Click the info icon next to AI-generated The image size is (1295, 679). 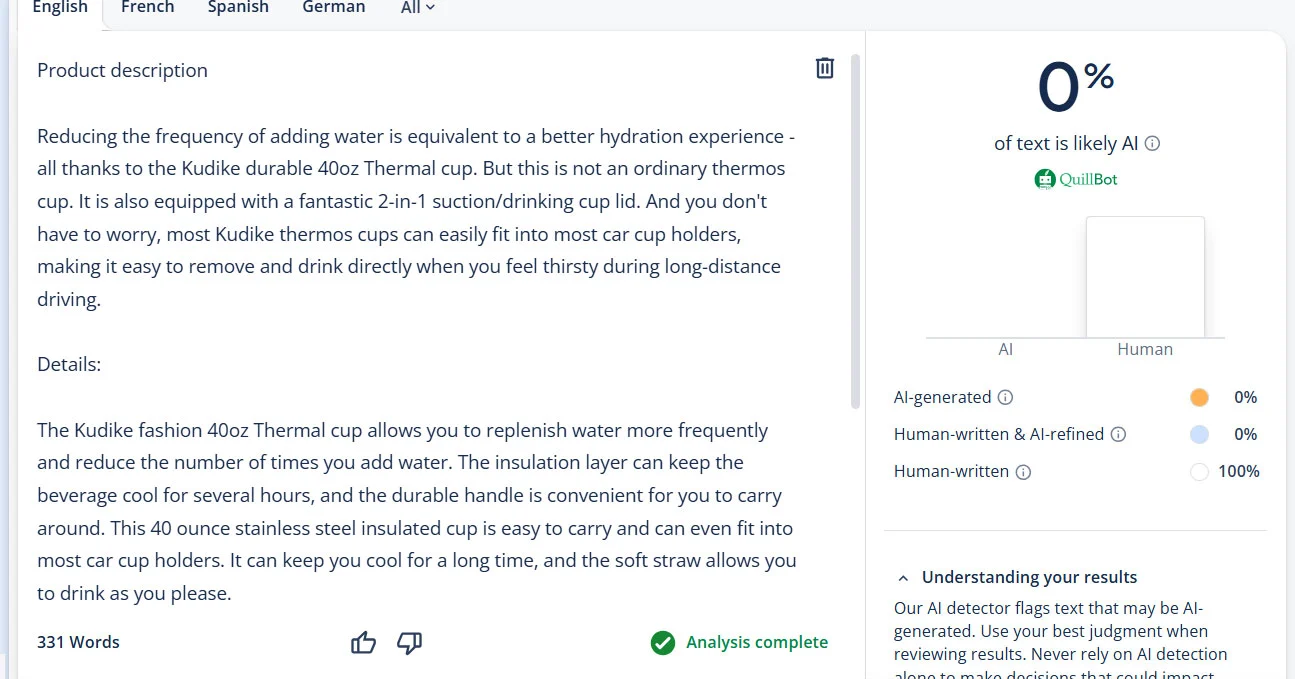1006,398
